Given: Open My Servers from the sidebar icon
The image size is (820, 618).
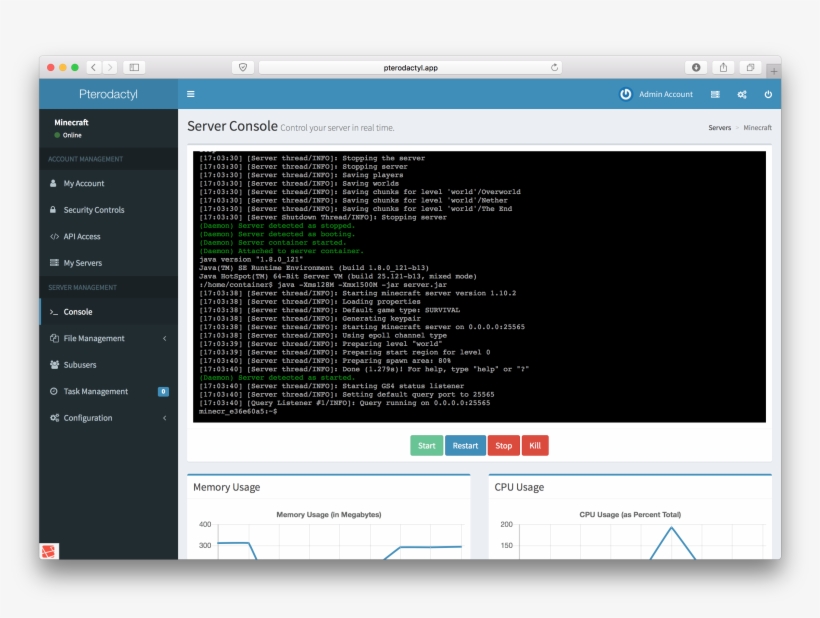Looking at the screenshot, I should coord(54,262).
